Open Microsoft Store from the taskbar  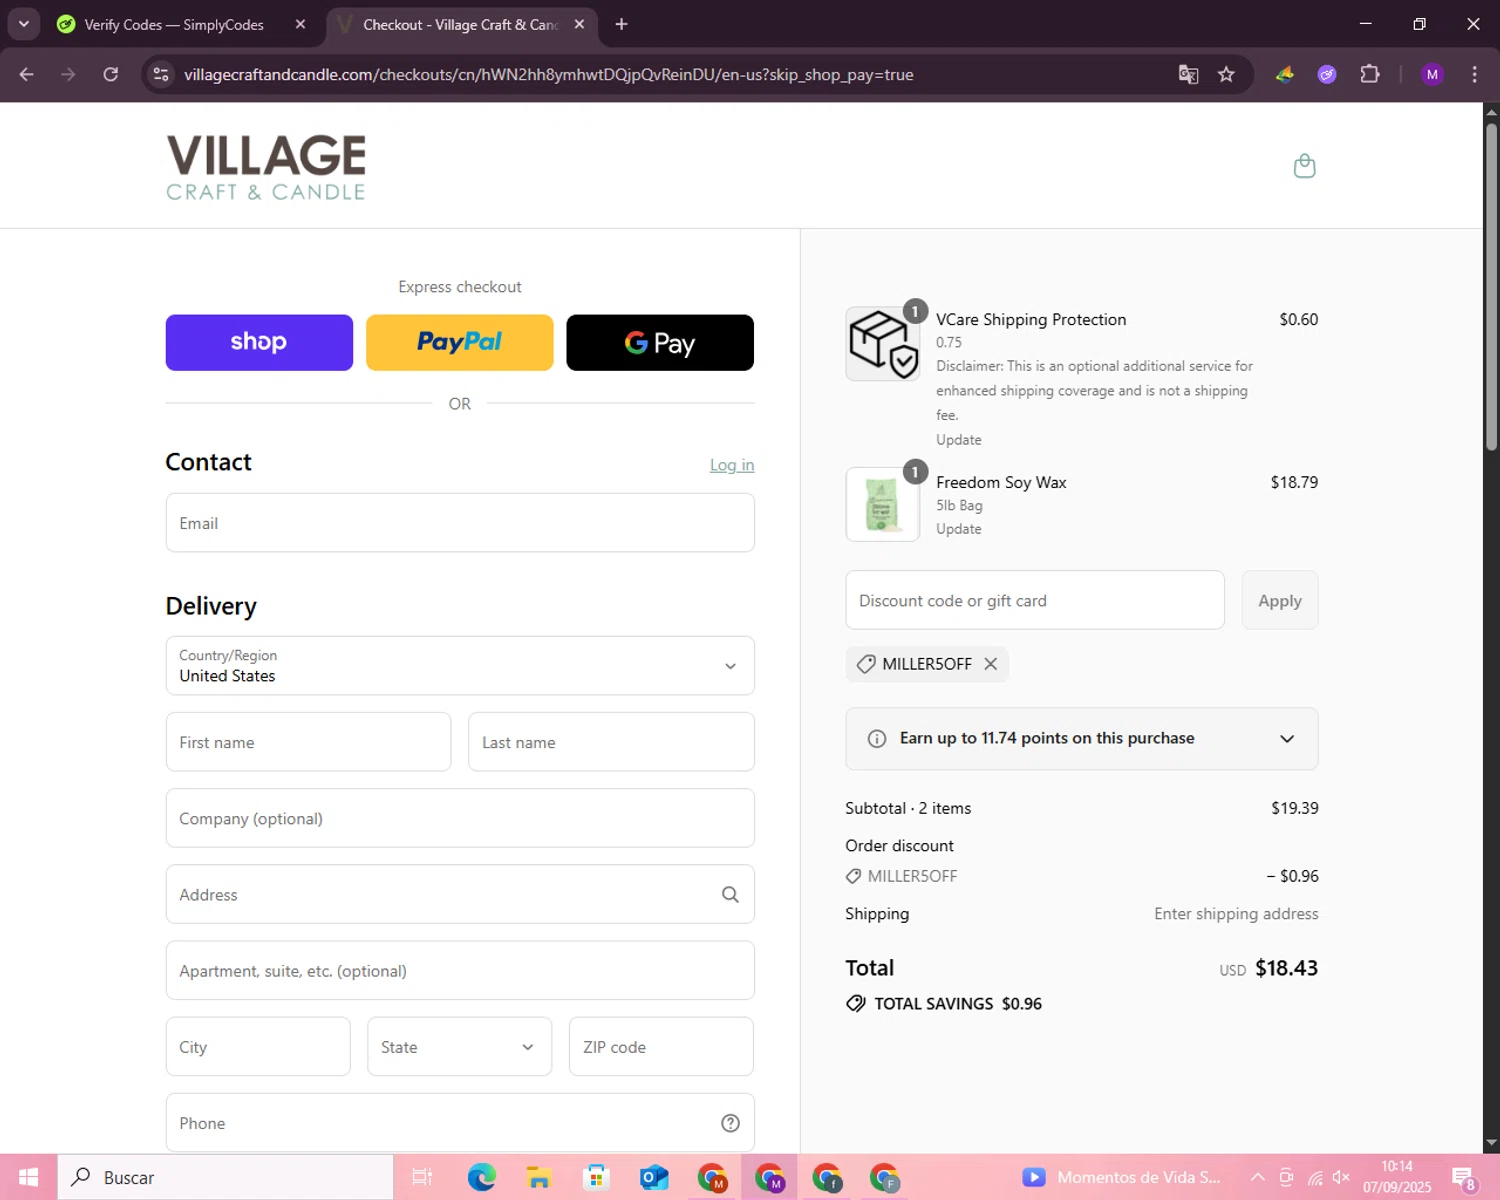click(x=596, y=1177)
